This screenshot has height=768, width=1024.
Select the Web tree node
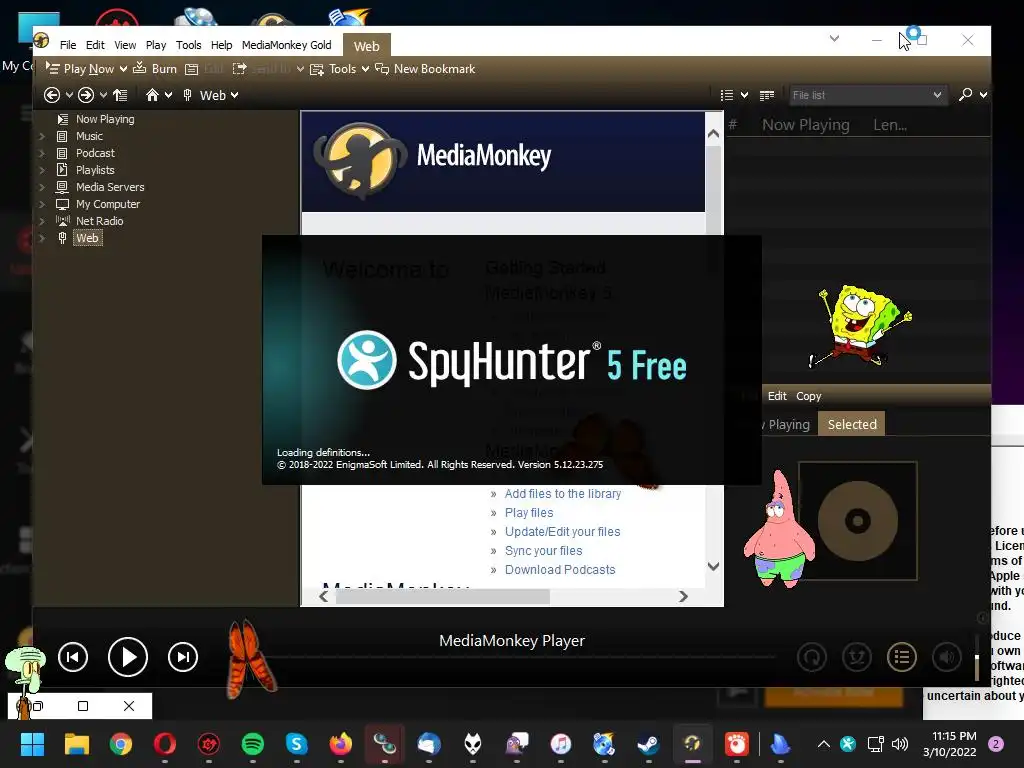[x=87, y=238]
